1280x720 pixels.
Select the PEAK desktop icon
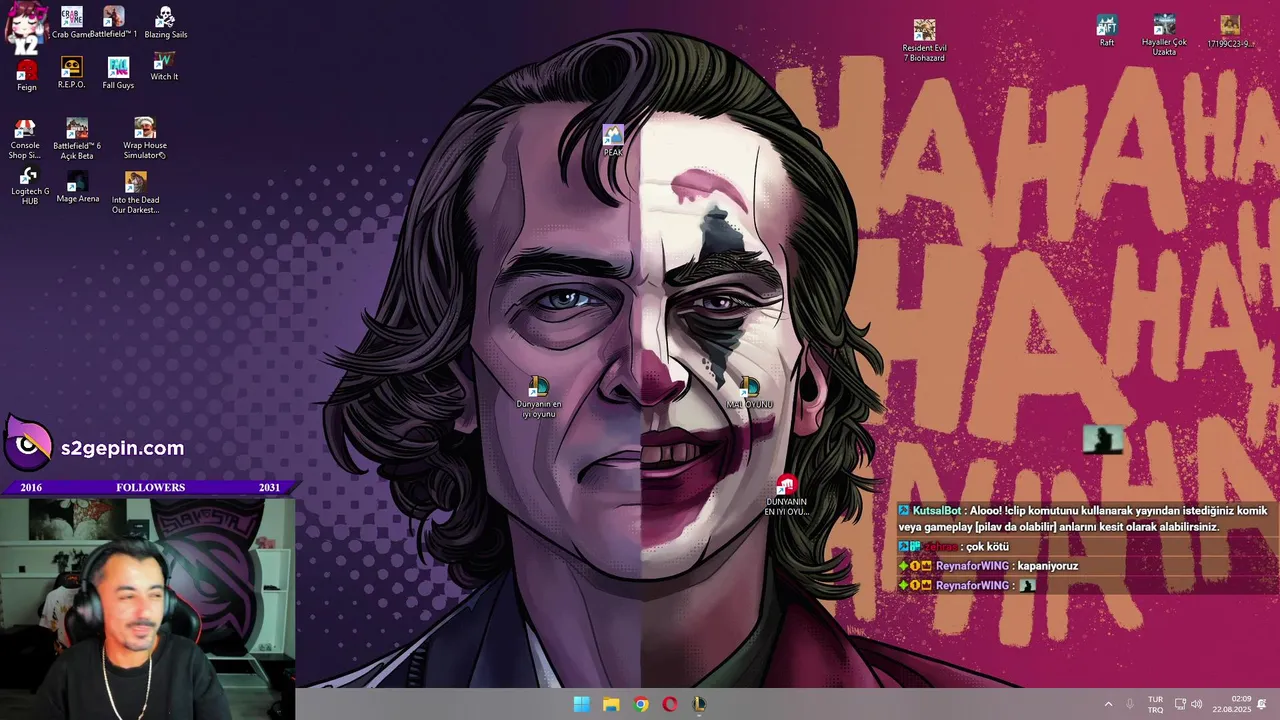click(x=613, y=140)
